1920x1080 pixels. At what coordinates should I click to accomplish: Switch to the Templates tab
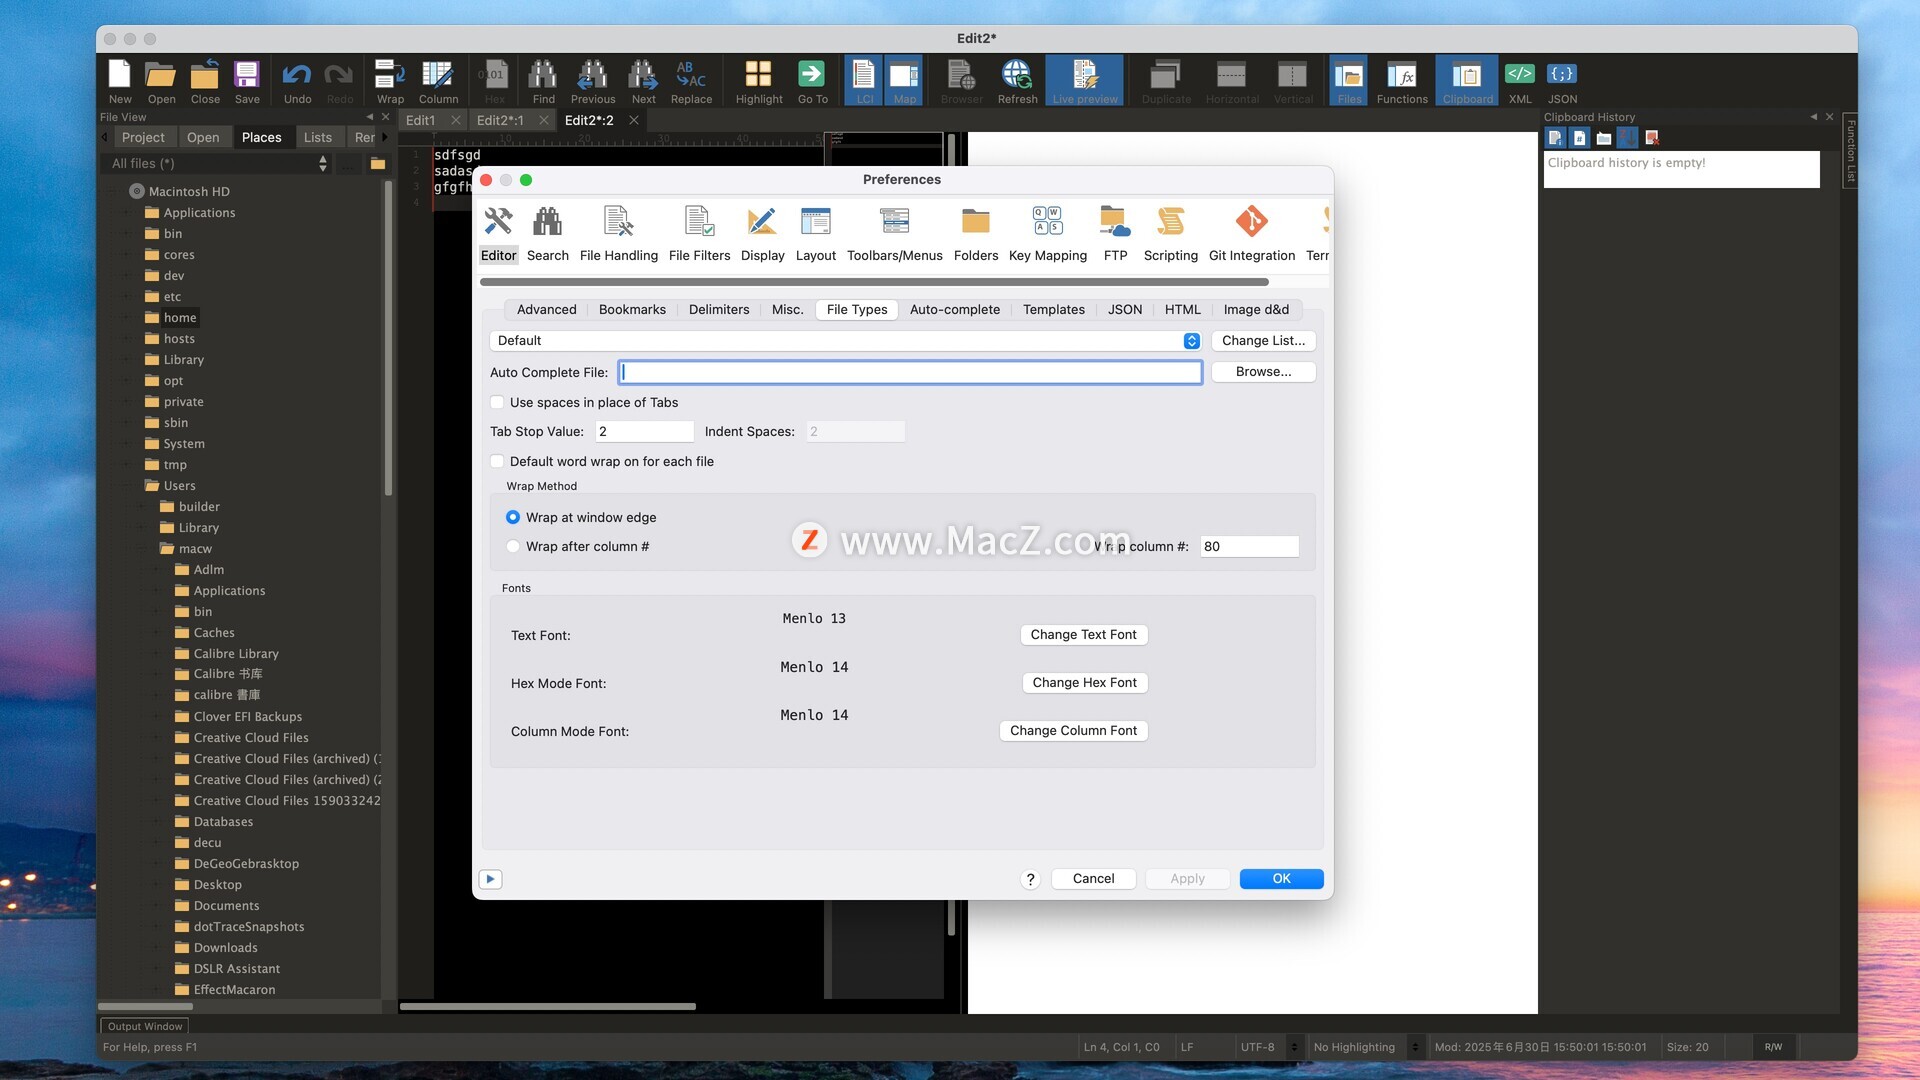[x=1053, y=309]
